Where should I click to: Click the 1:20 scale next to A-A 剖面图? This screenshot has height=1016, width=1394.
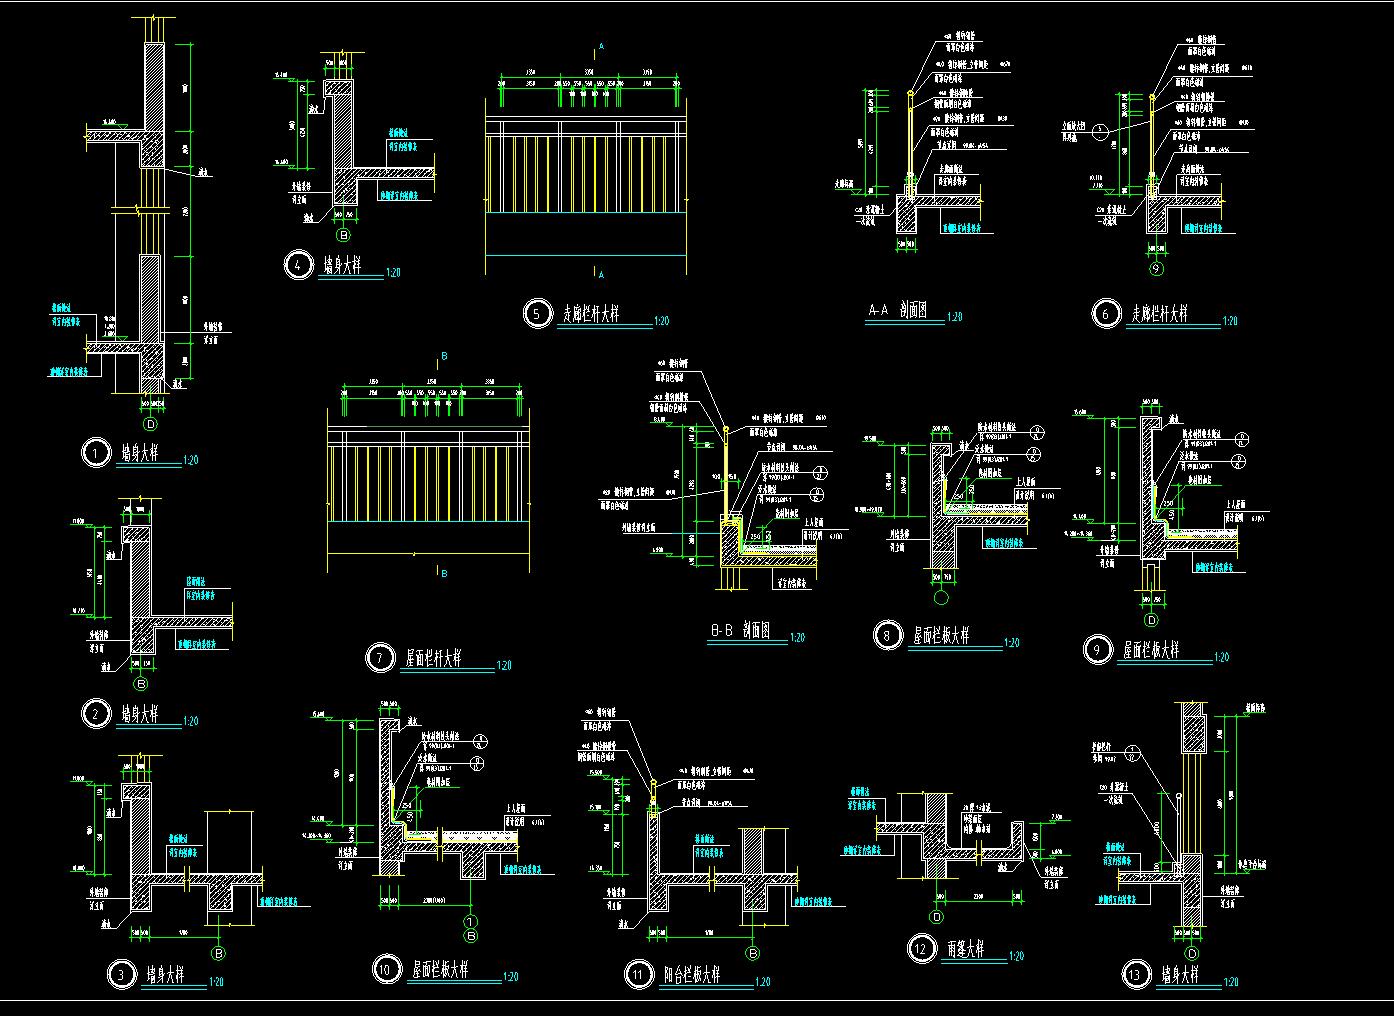(954, 317)
